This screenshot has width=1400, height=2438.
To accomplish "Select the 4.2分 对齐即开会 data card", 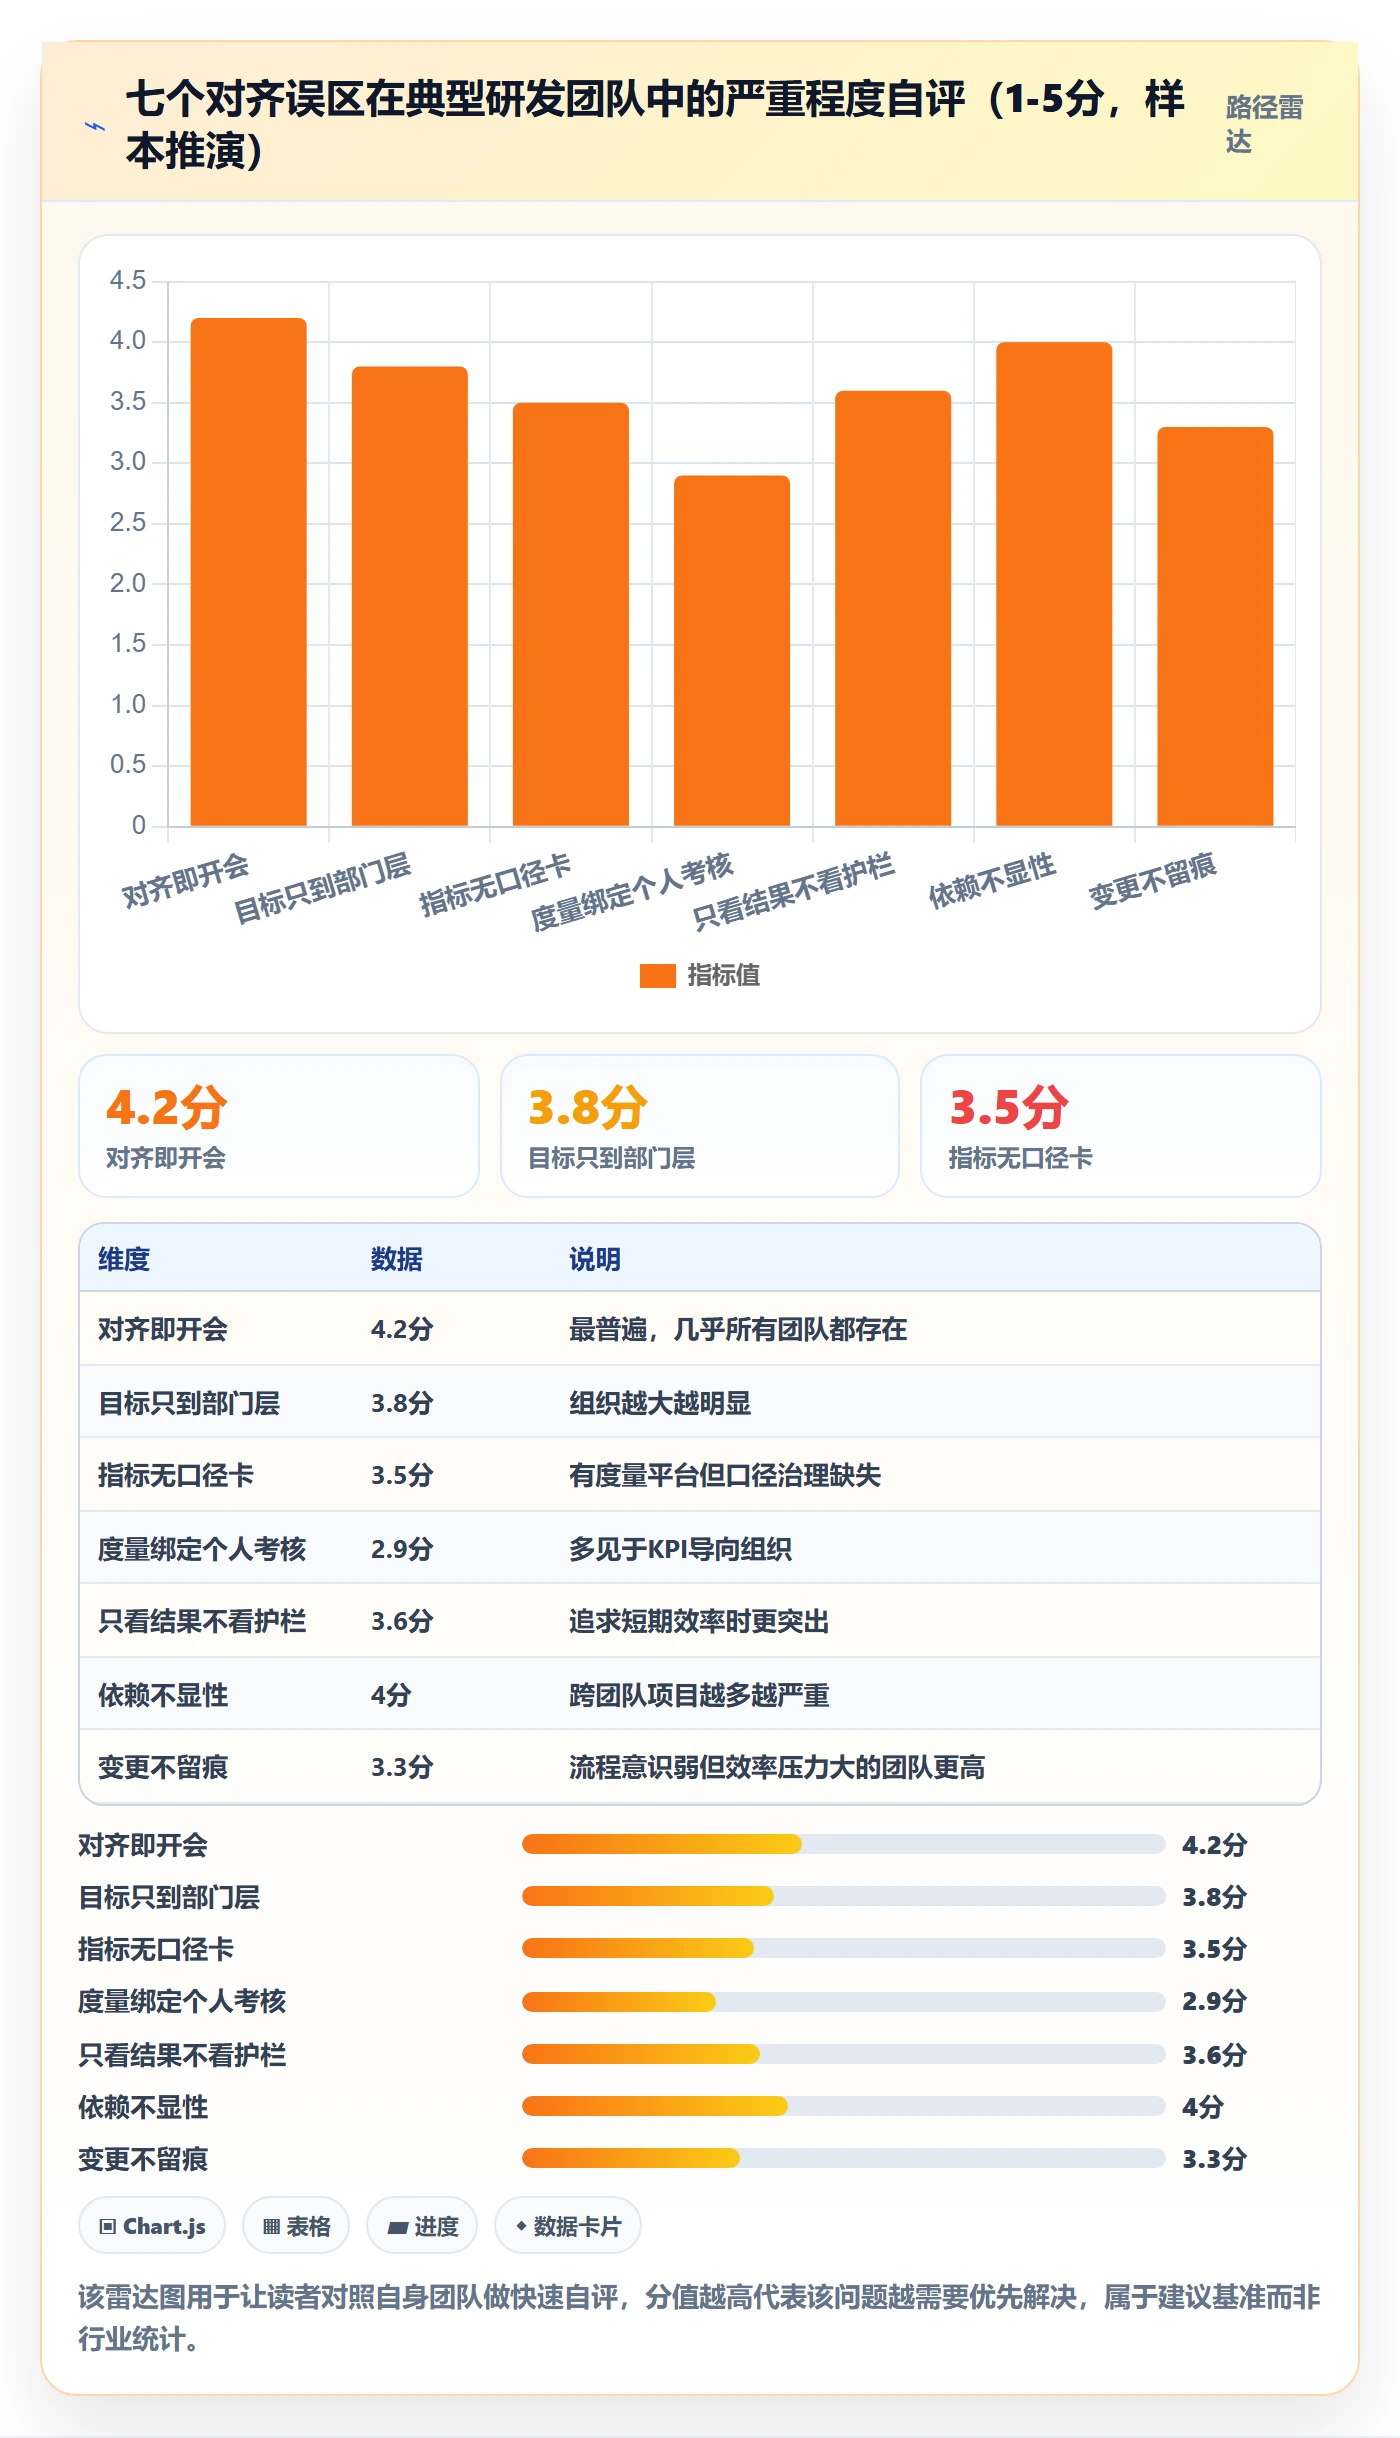I will pos(279,1126).
